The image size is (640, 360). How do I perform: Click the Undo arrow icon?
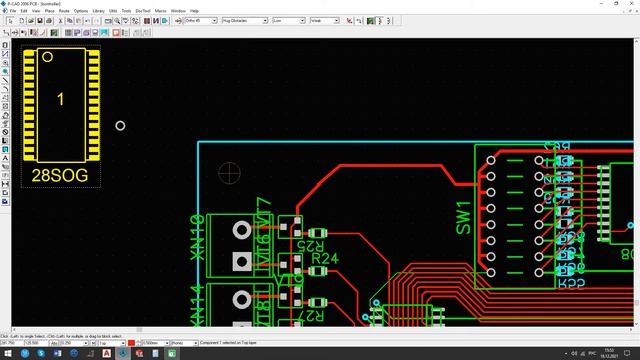87,21
